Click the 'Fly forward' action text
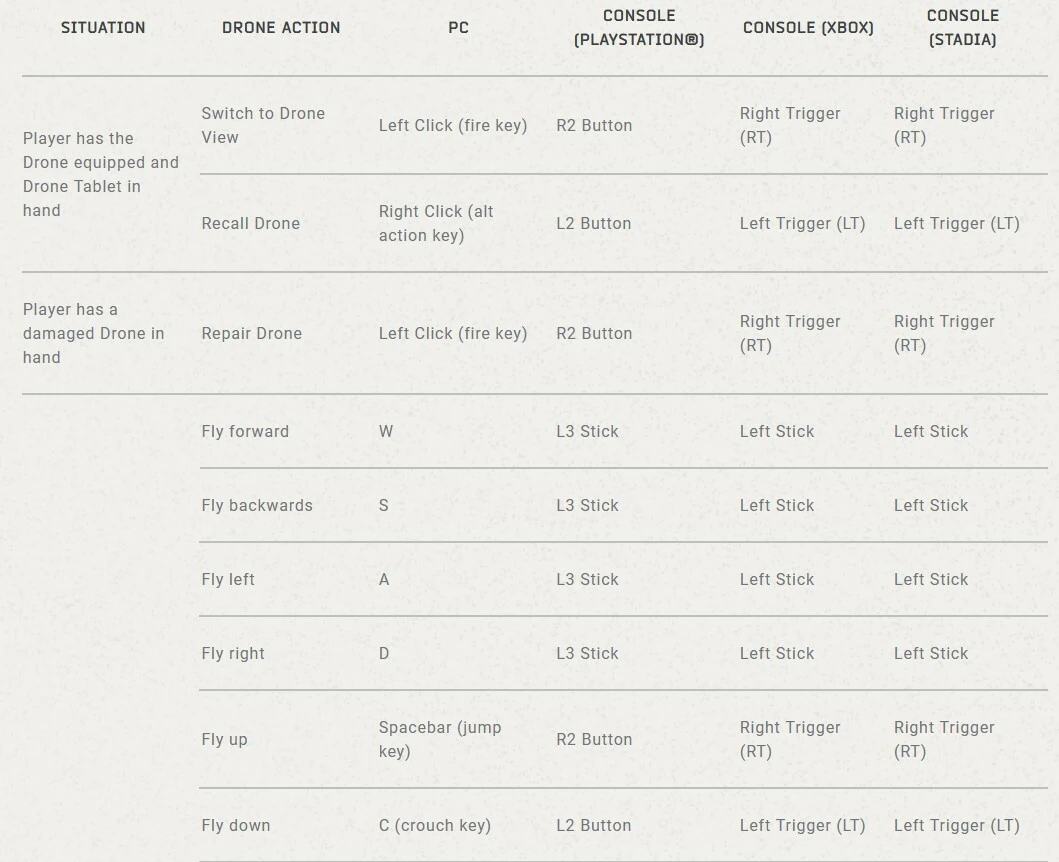The width and height of the screenshot is (1059, 862). click(245, 431)
